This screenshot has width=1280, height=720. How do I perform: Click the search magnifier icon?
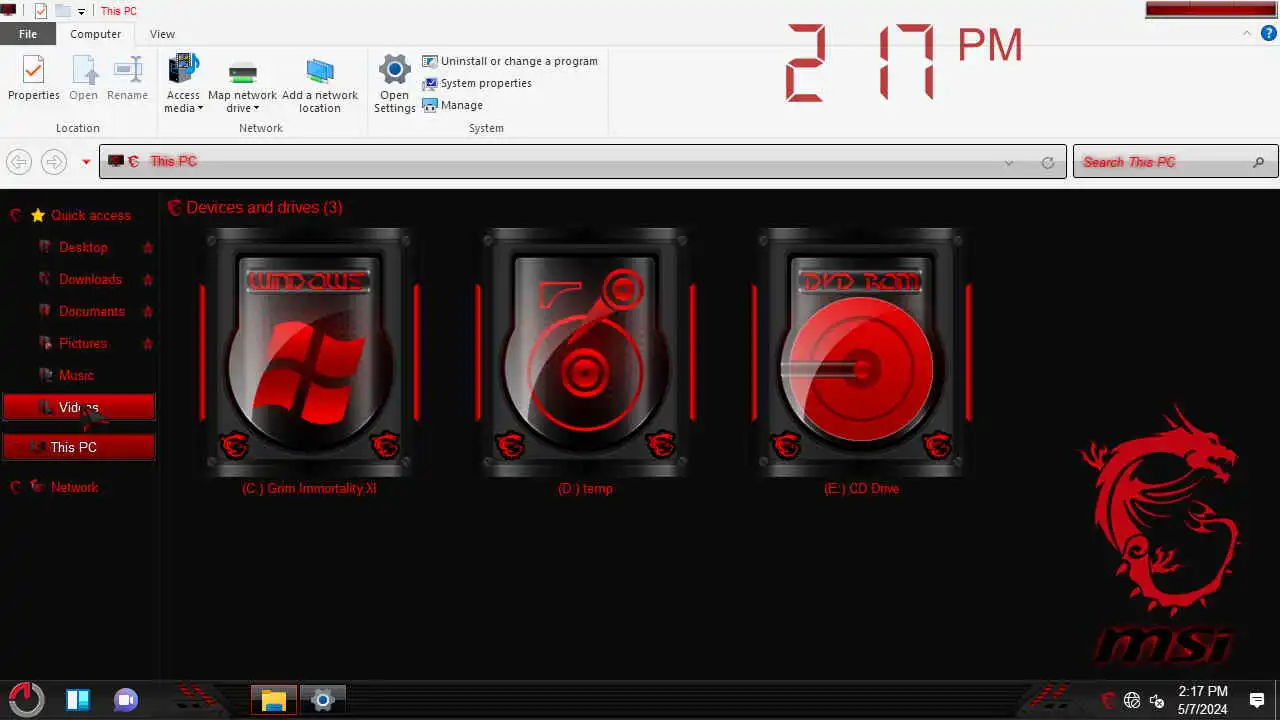(x=1258, y=162)
